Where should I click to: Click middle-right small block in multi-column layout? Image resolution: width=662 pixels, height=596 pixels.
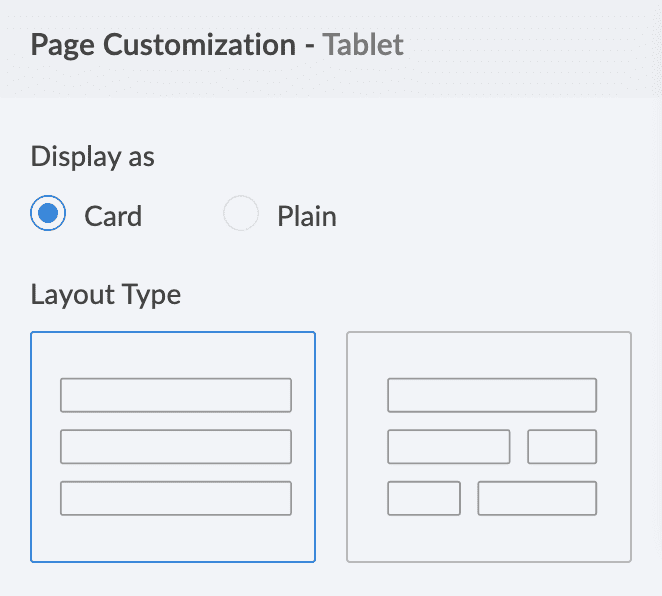pos(562,446)
